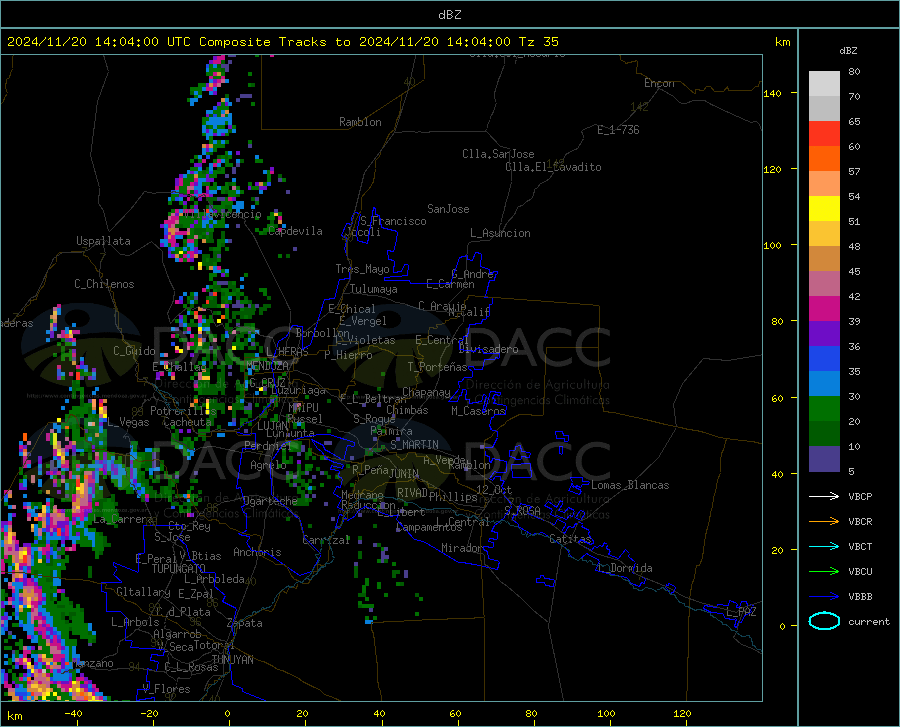Click the dBZ title at top

point(449,15)
